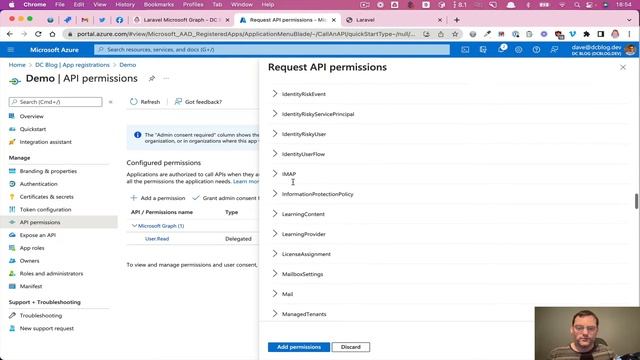This screenshot has width=640, height=360.
Task: Expand the LearningProvider group
Action: tap(275, 234)
